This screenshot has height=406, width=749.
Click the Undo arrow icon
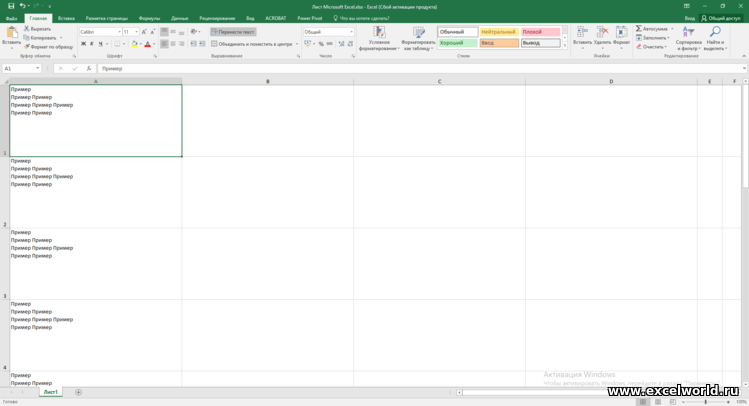22,6
